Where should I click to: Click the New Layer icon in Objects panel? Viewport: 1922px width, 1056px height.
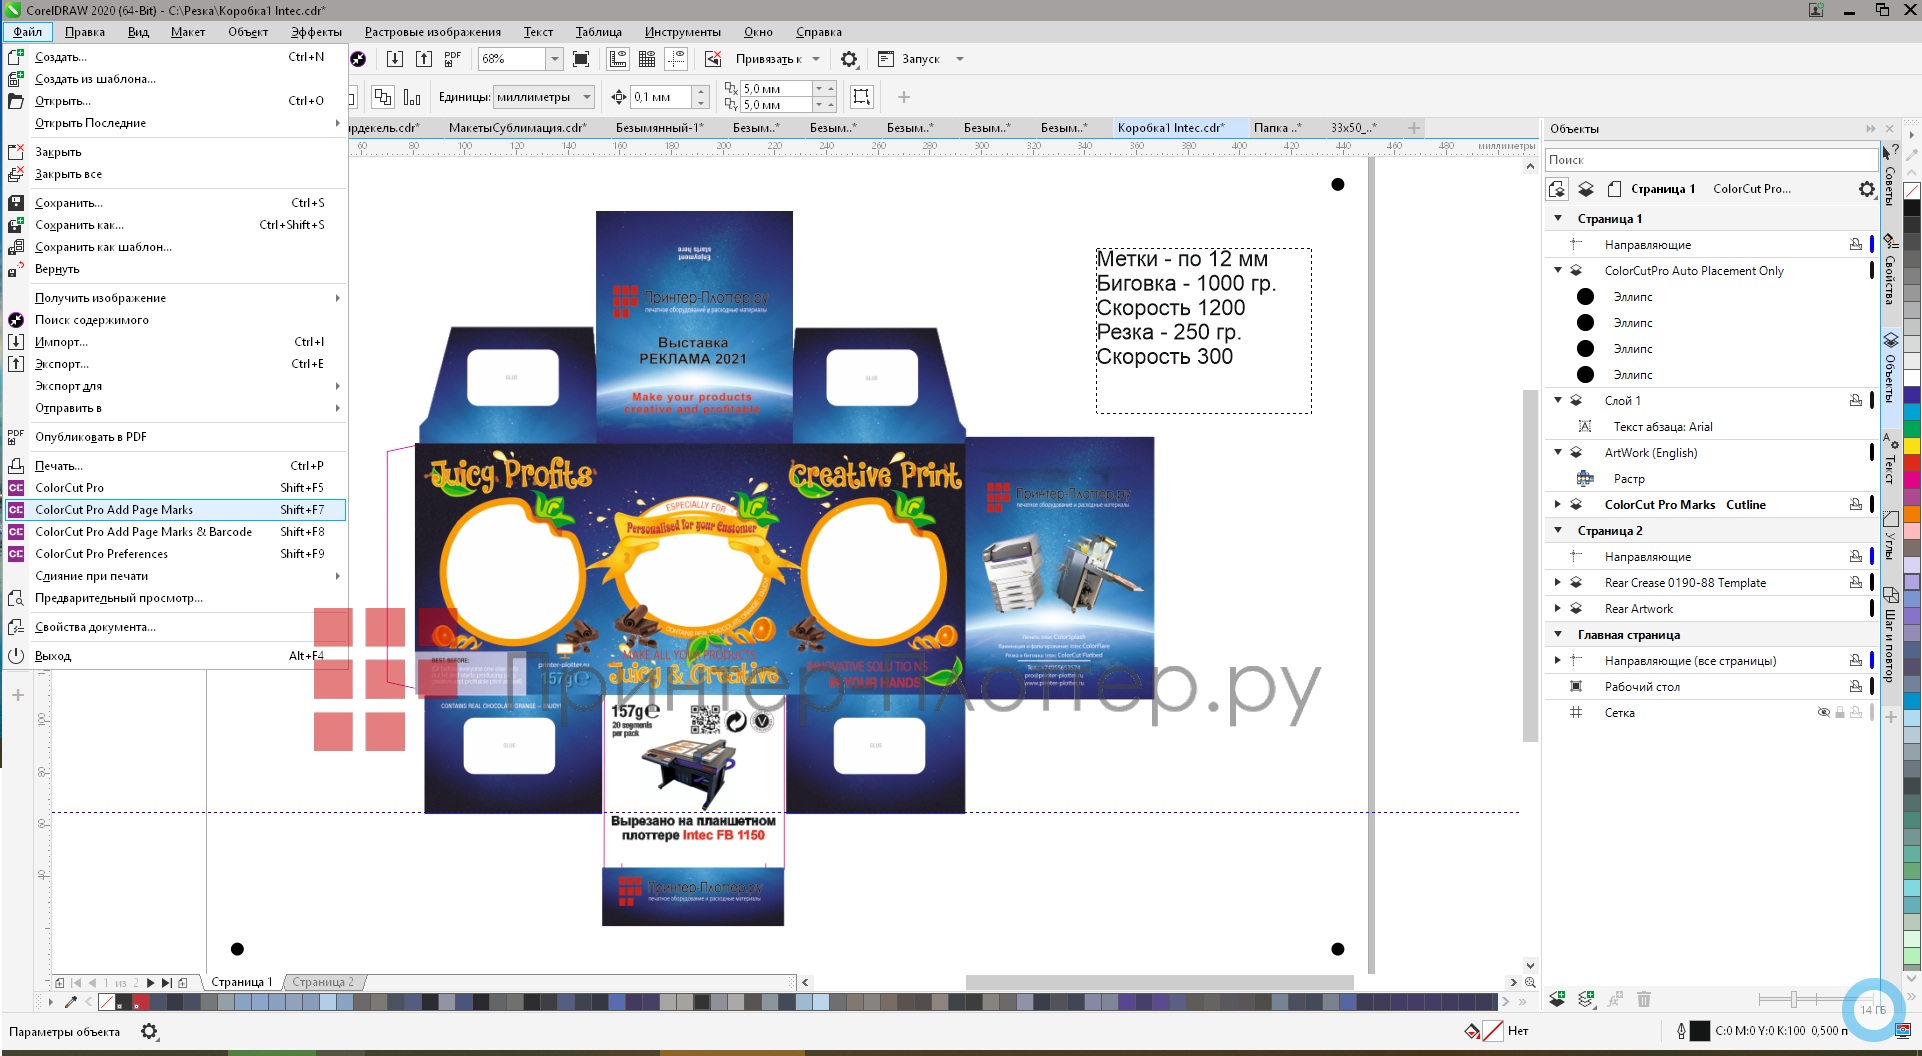click(x=1558, y=999)
